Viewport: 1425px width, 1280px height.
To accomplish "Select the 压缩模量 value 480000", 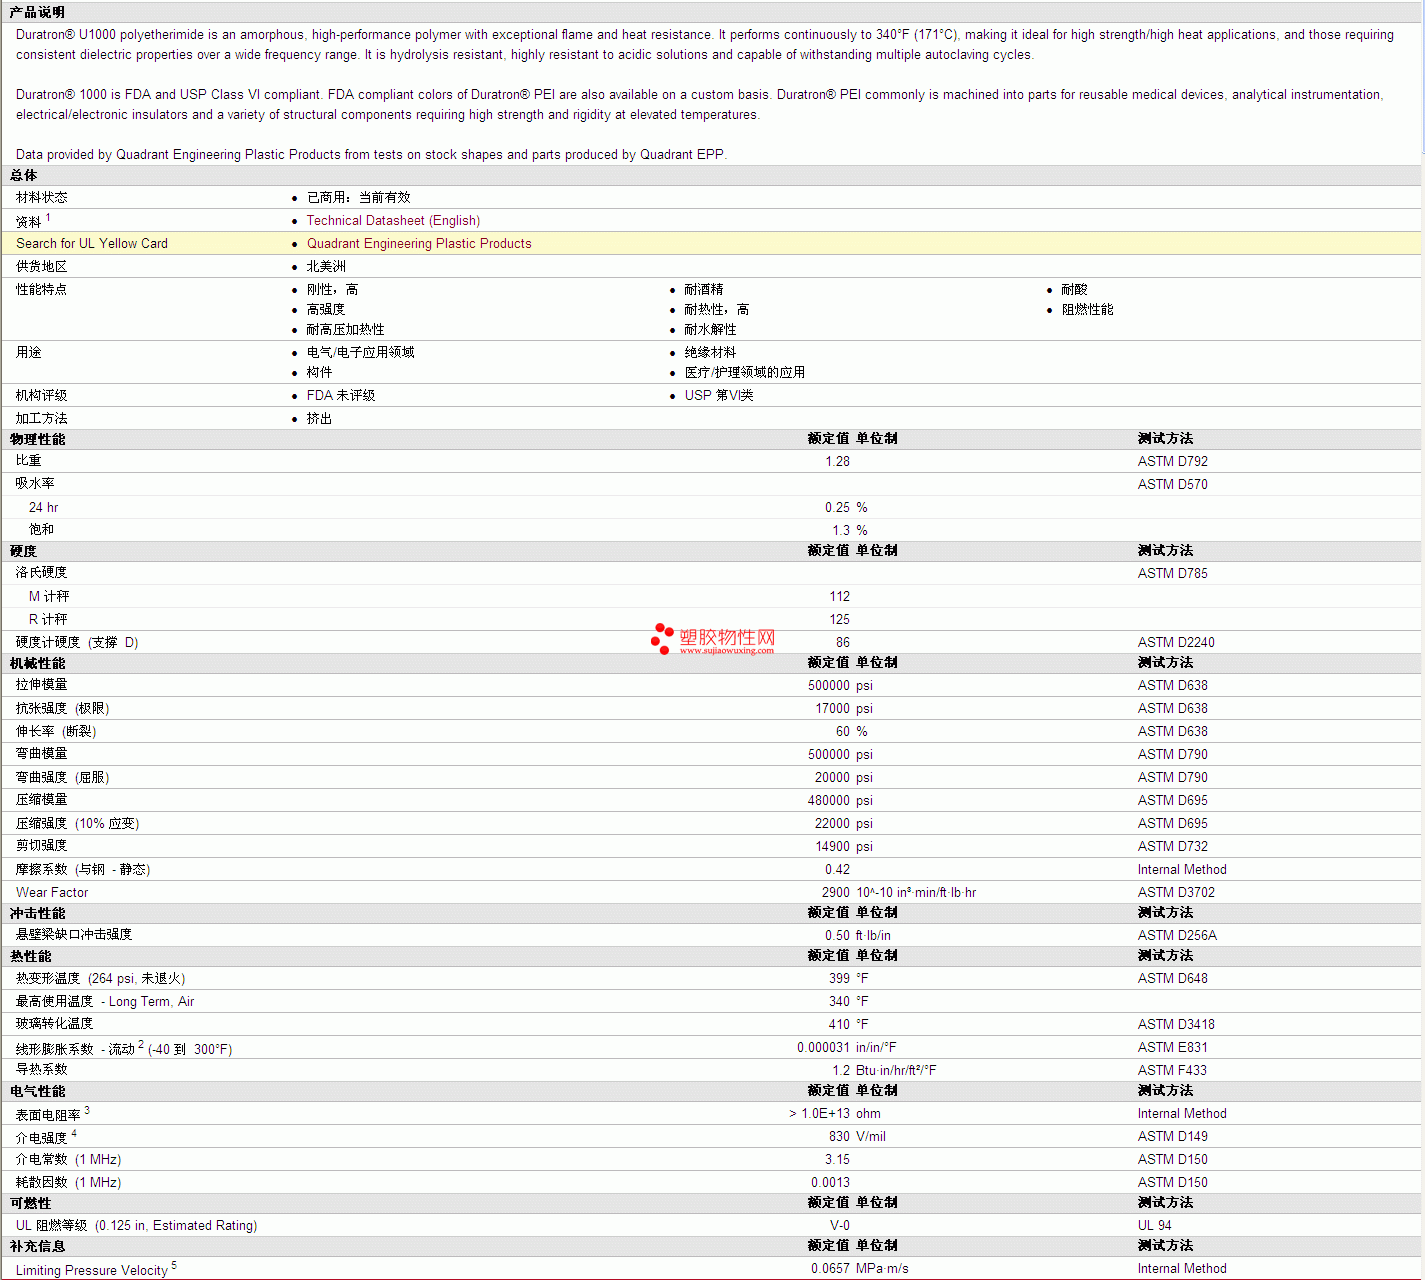I will pyautogui.click(x=829, y=801).
